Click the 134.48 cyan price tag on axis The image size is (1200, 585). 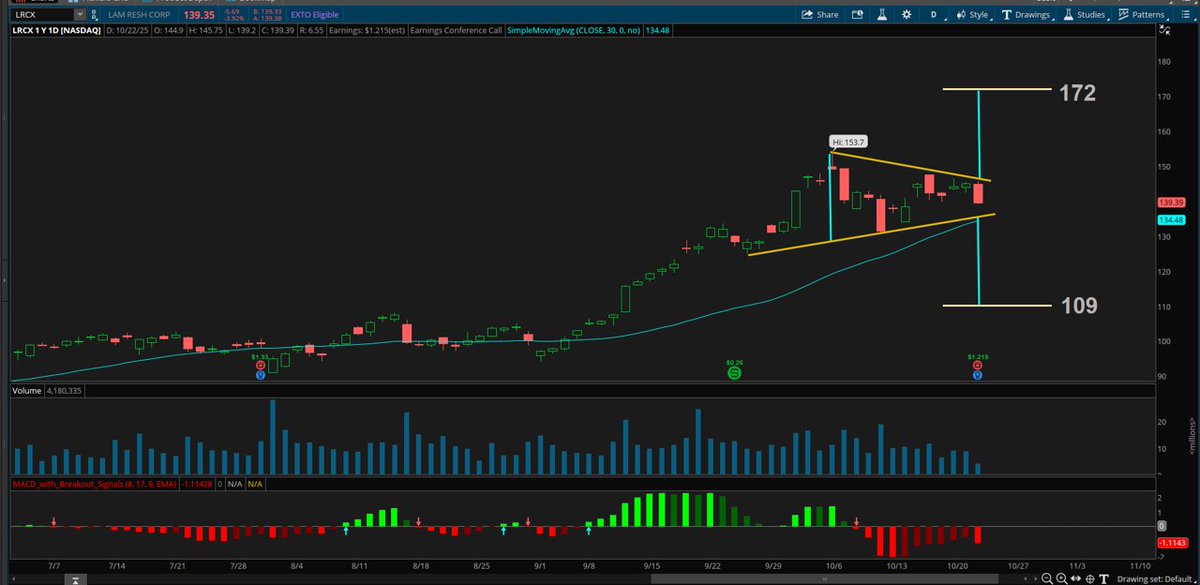[x=1170, y=220]
